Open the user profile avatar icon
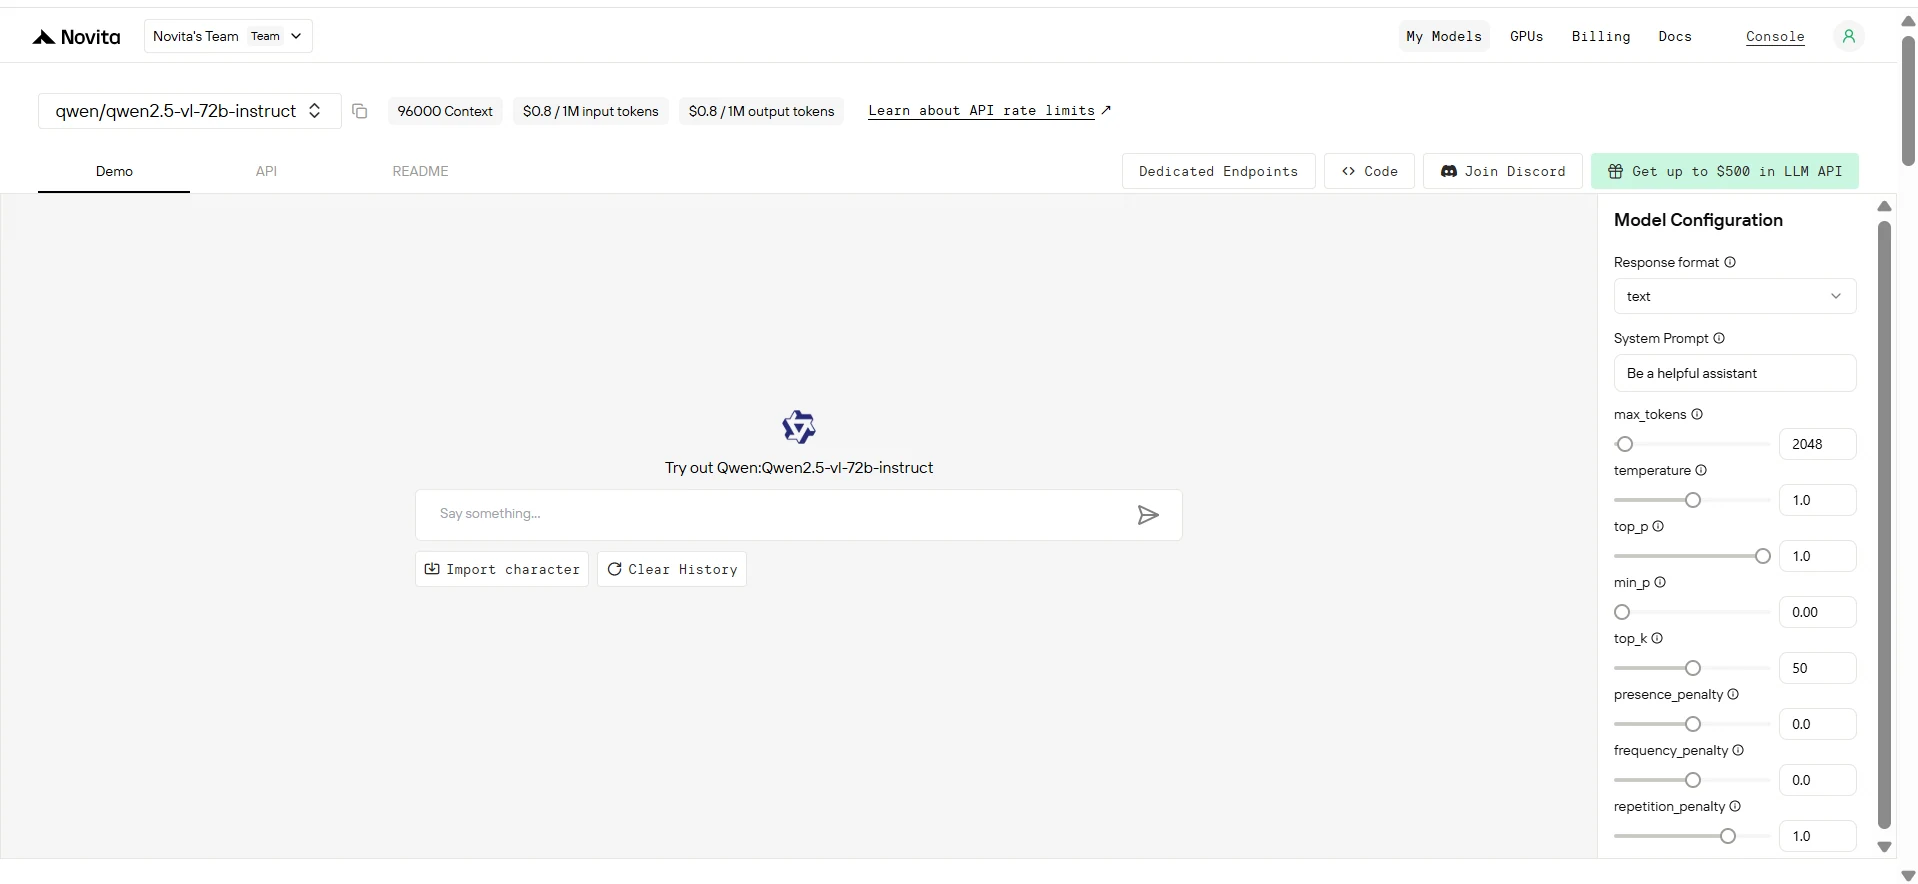The width and height of the screenshot is (1918, 884). coord(1848,36)
